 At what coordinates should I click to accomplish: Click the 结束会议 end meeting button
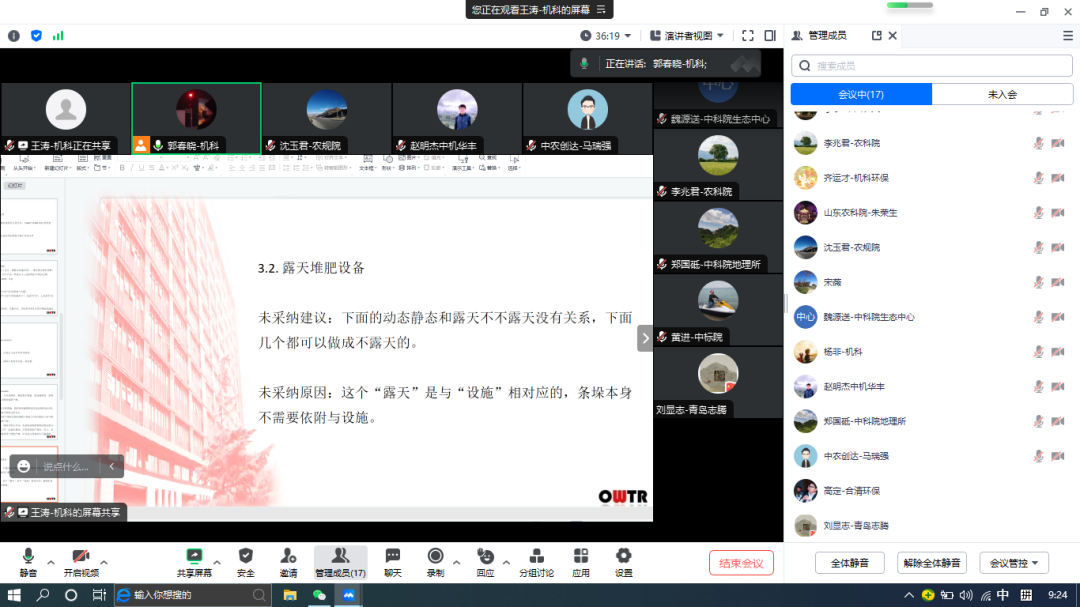pyautogui.click(x=741, y=562)
